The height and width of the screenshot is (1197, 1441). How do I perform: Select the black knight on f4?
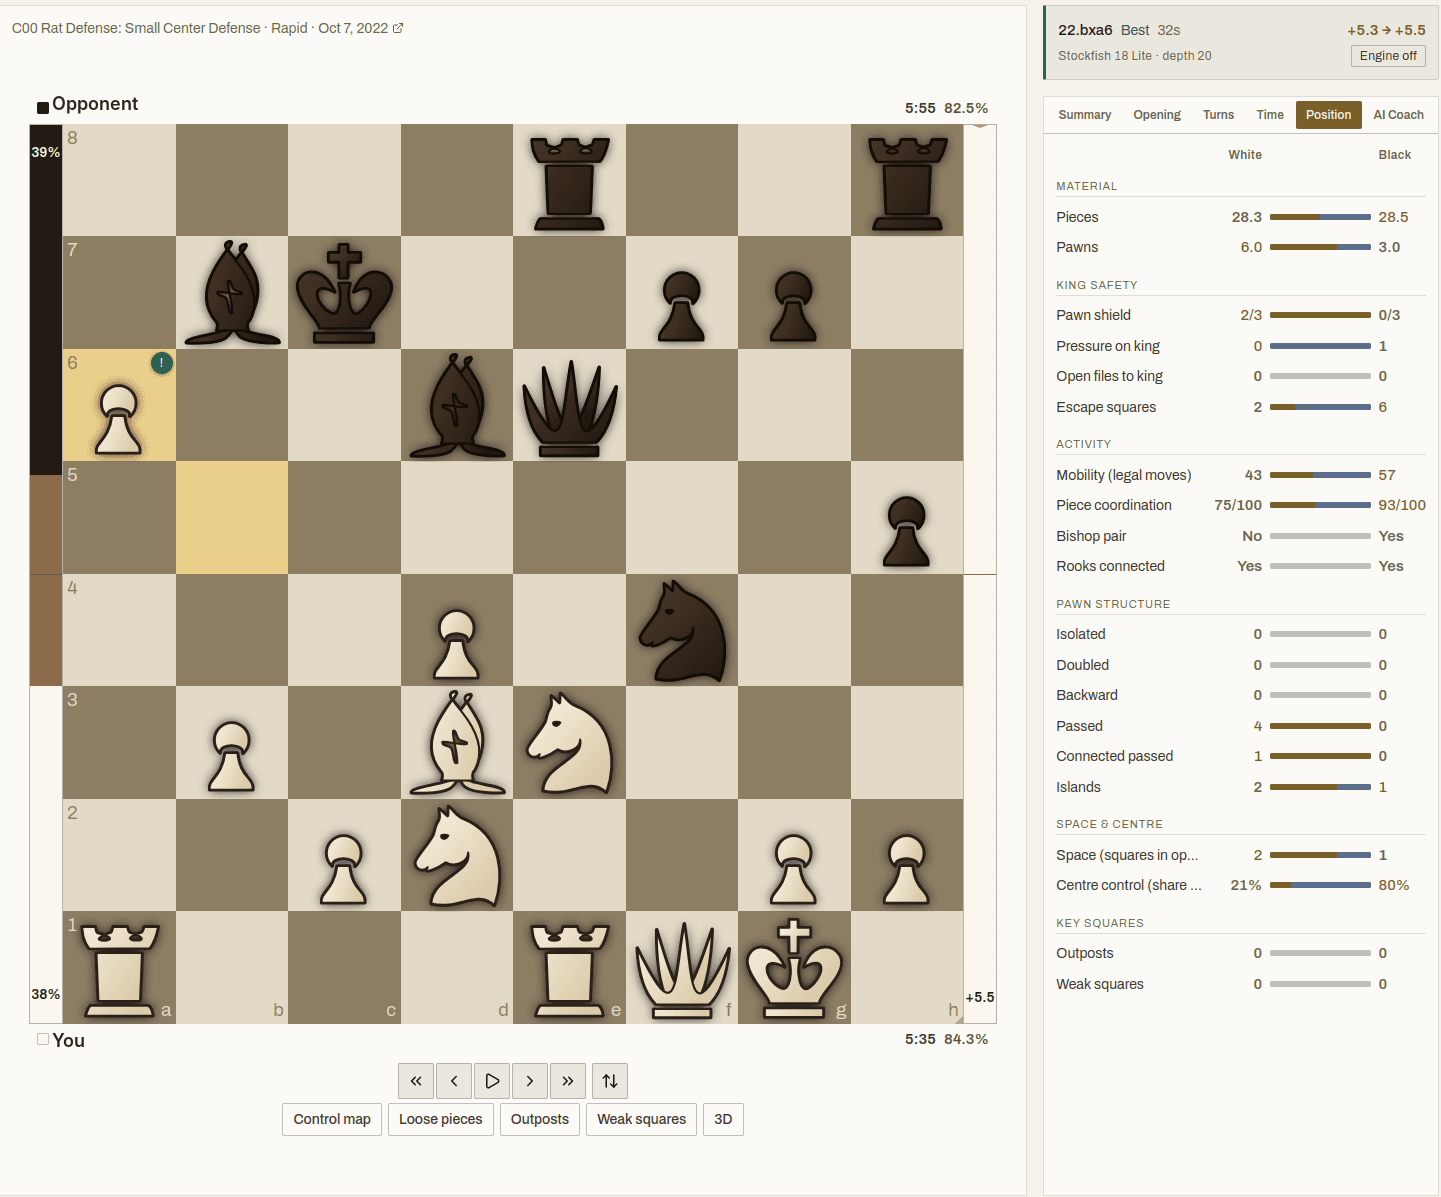point(682,630)
